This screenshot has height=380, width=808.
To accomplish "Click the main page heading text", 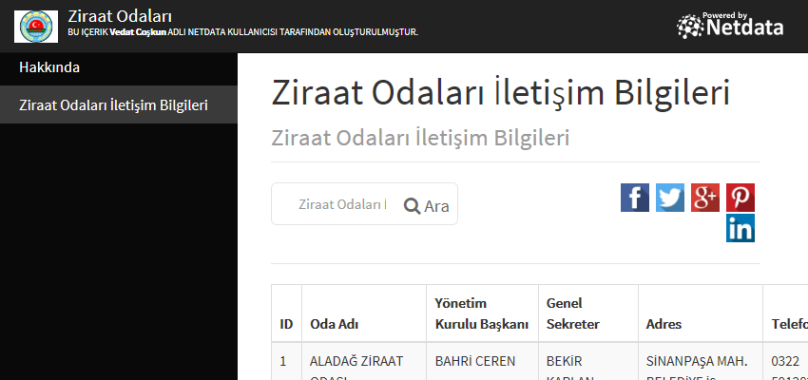I will coord(500,93).
